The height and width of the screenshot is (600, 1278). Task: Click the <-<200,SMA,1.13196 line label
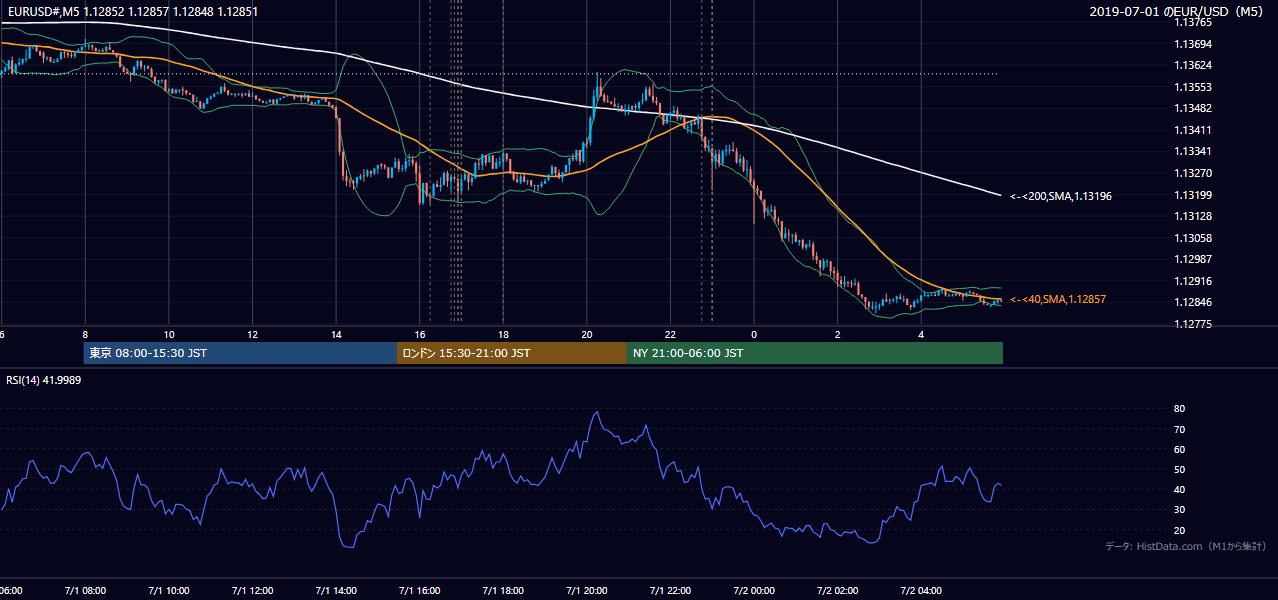(1060, 196)
